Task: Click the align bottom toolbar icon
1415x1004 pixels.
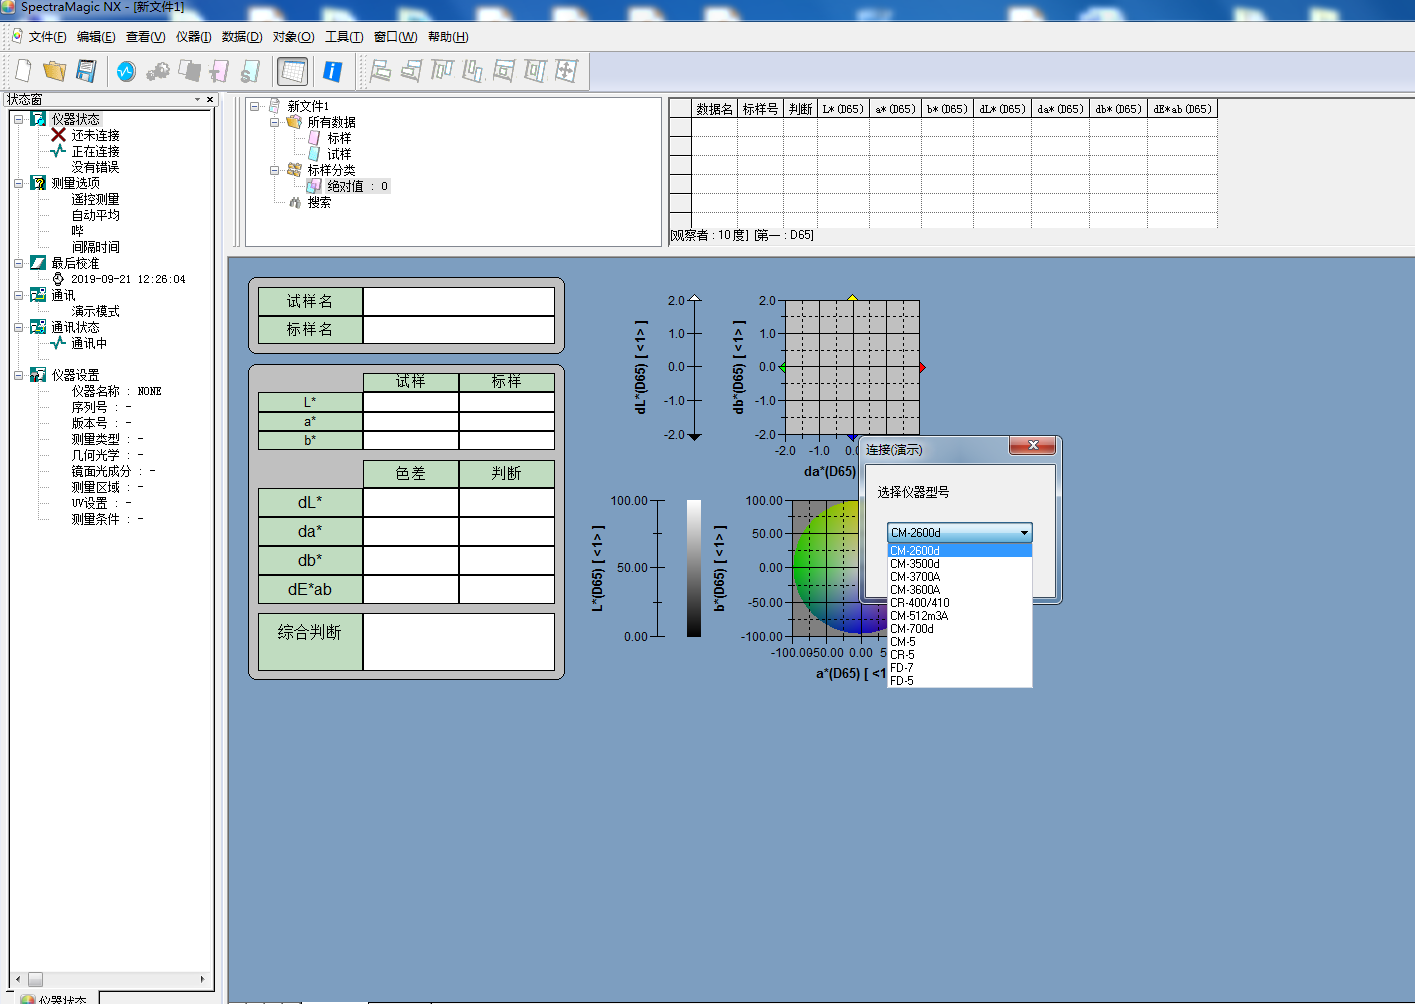Action: click(x=473, y=71)
